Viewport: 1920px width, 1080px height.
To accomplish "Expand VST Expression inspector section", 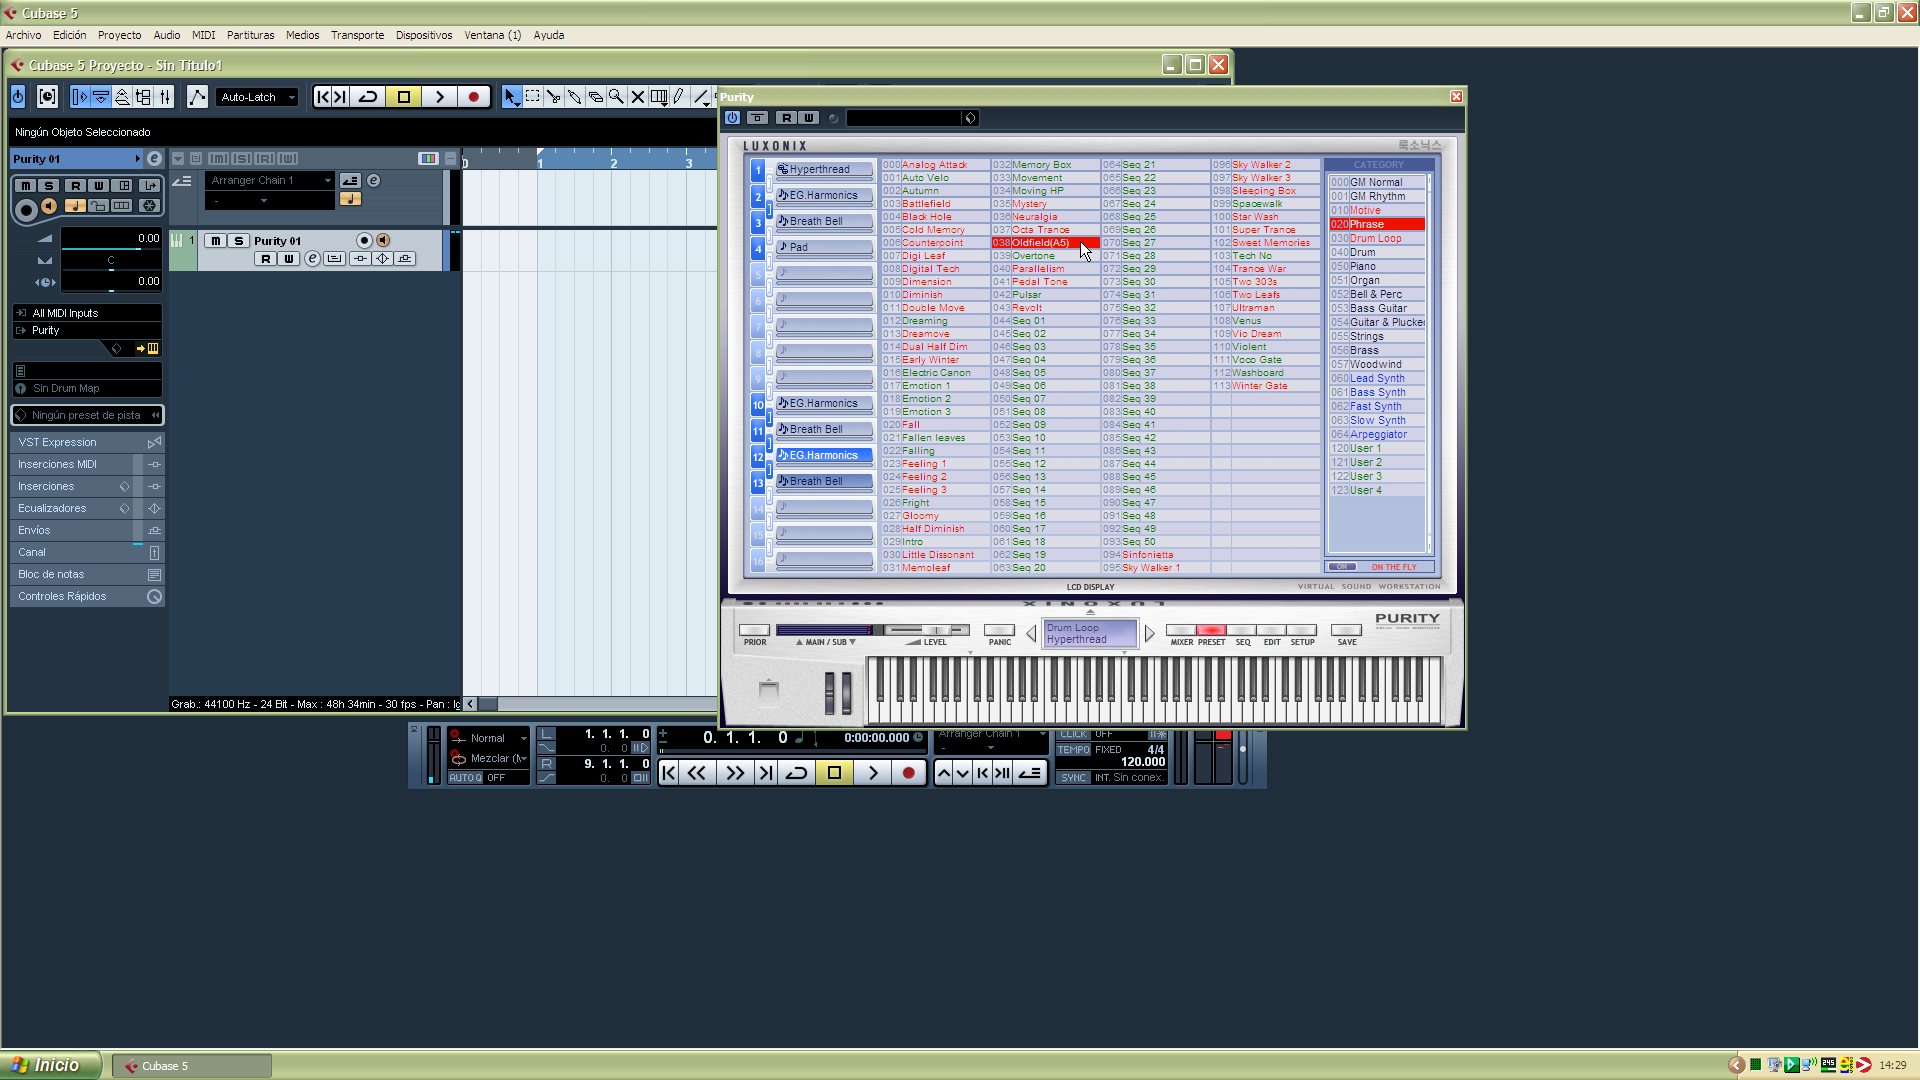I will point(87,442).
